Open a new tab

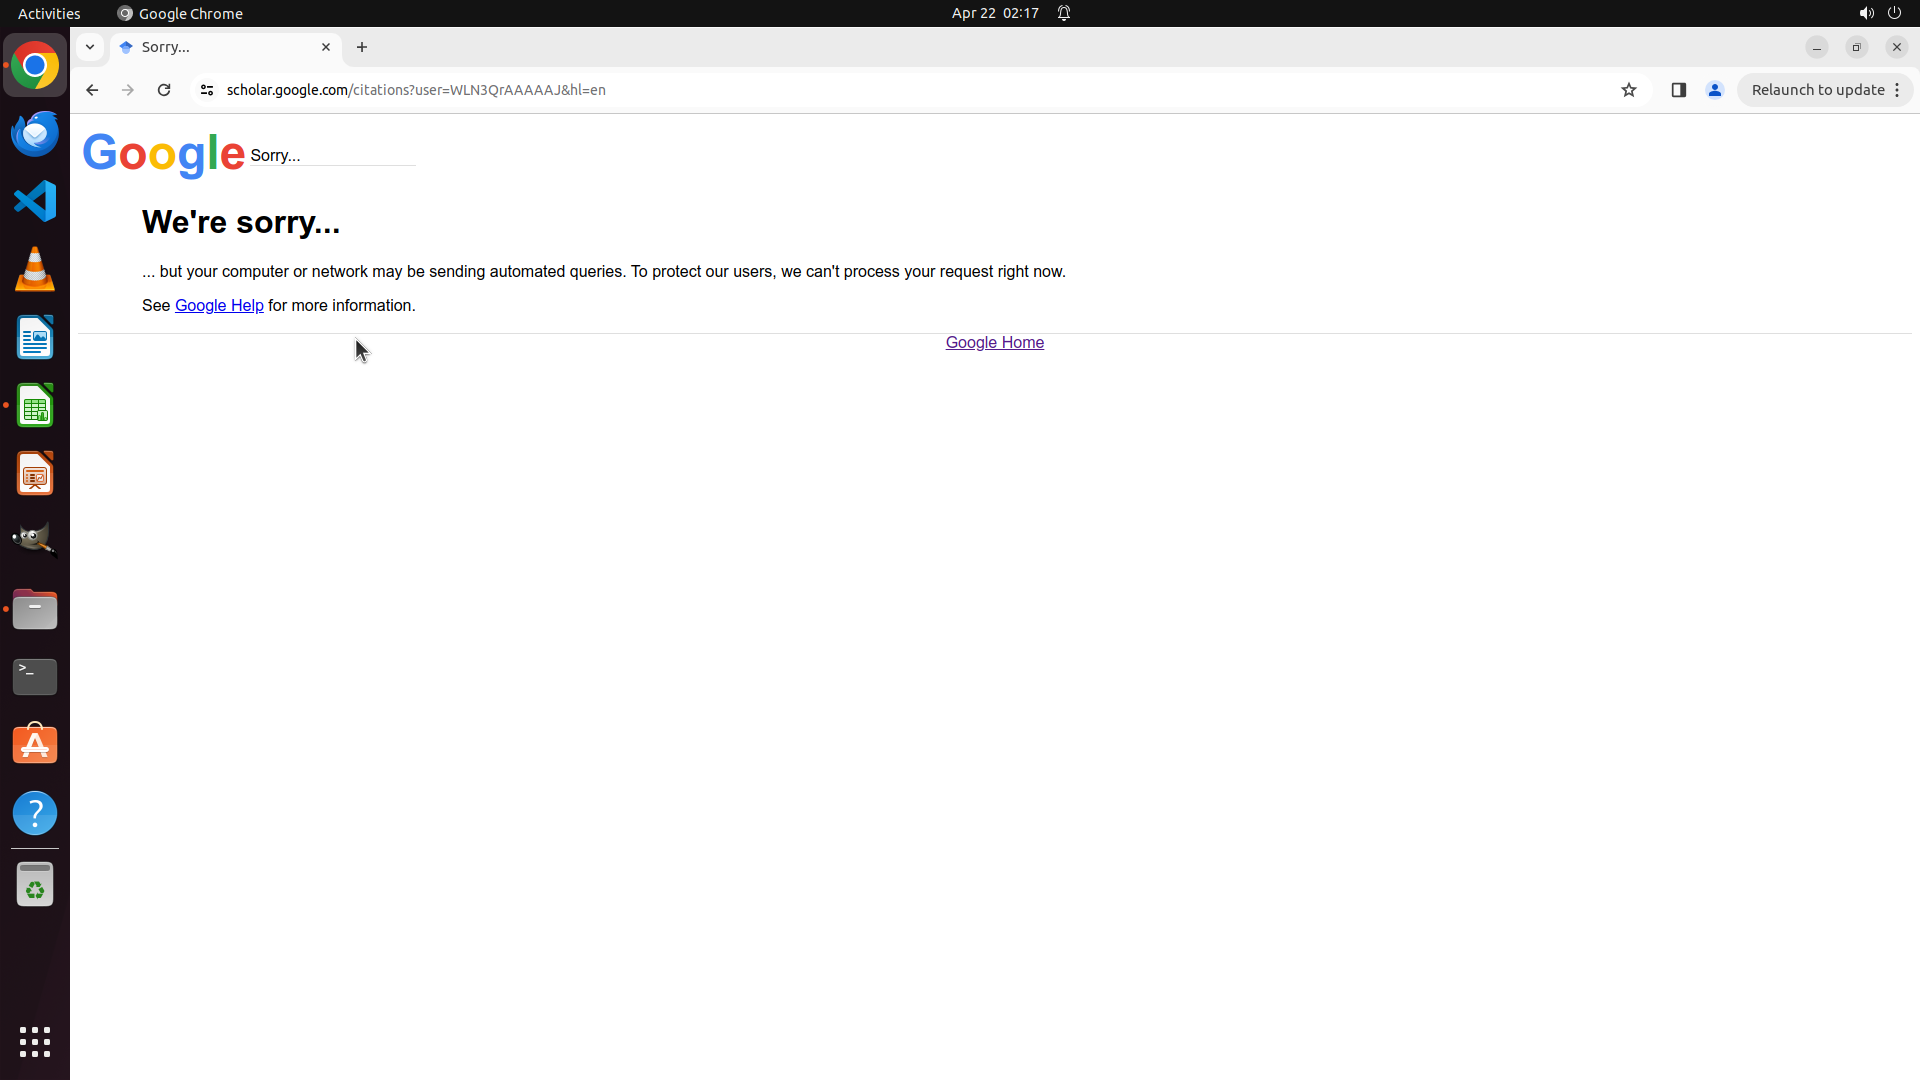tap(362, 47)
